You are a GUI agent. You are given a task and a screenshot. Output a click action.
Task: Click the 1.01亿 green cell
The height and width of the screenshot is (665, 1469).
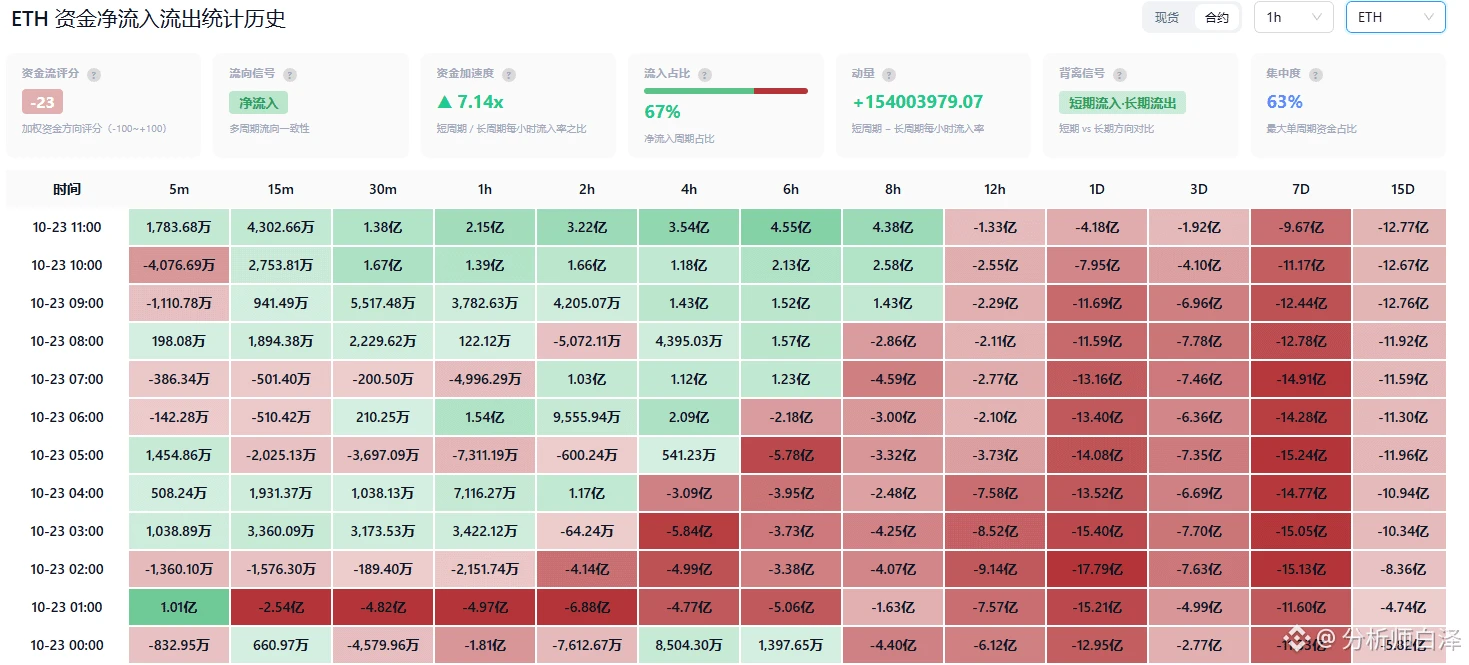[x=179, y=607]
